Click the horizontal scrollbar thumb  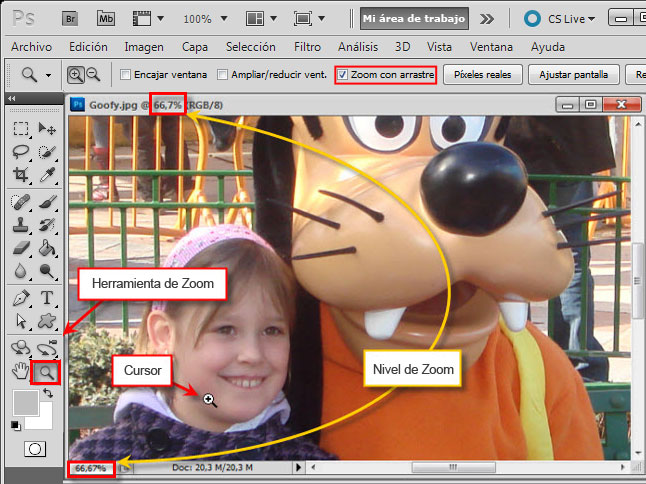pyautogui.click(x=453, y=467)
